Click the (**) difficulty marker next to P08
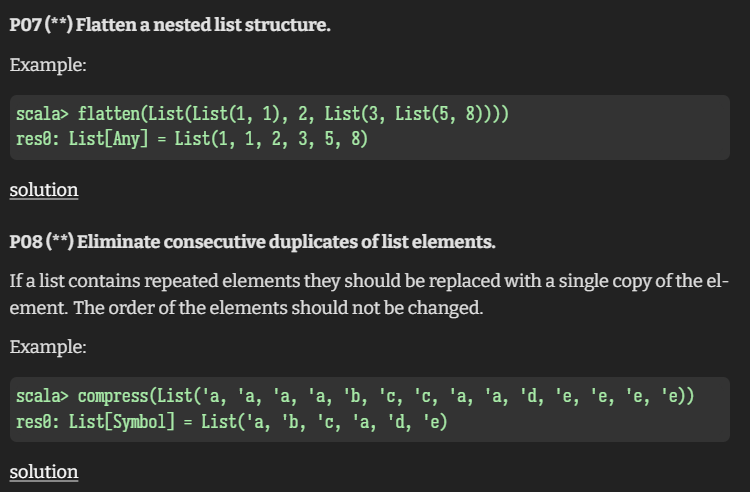Viewport: 750px width, 492px height. click(60, 241)
